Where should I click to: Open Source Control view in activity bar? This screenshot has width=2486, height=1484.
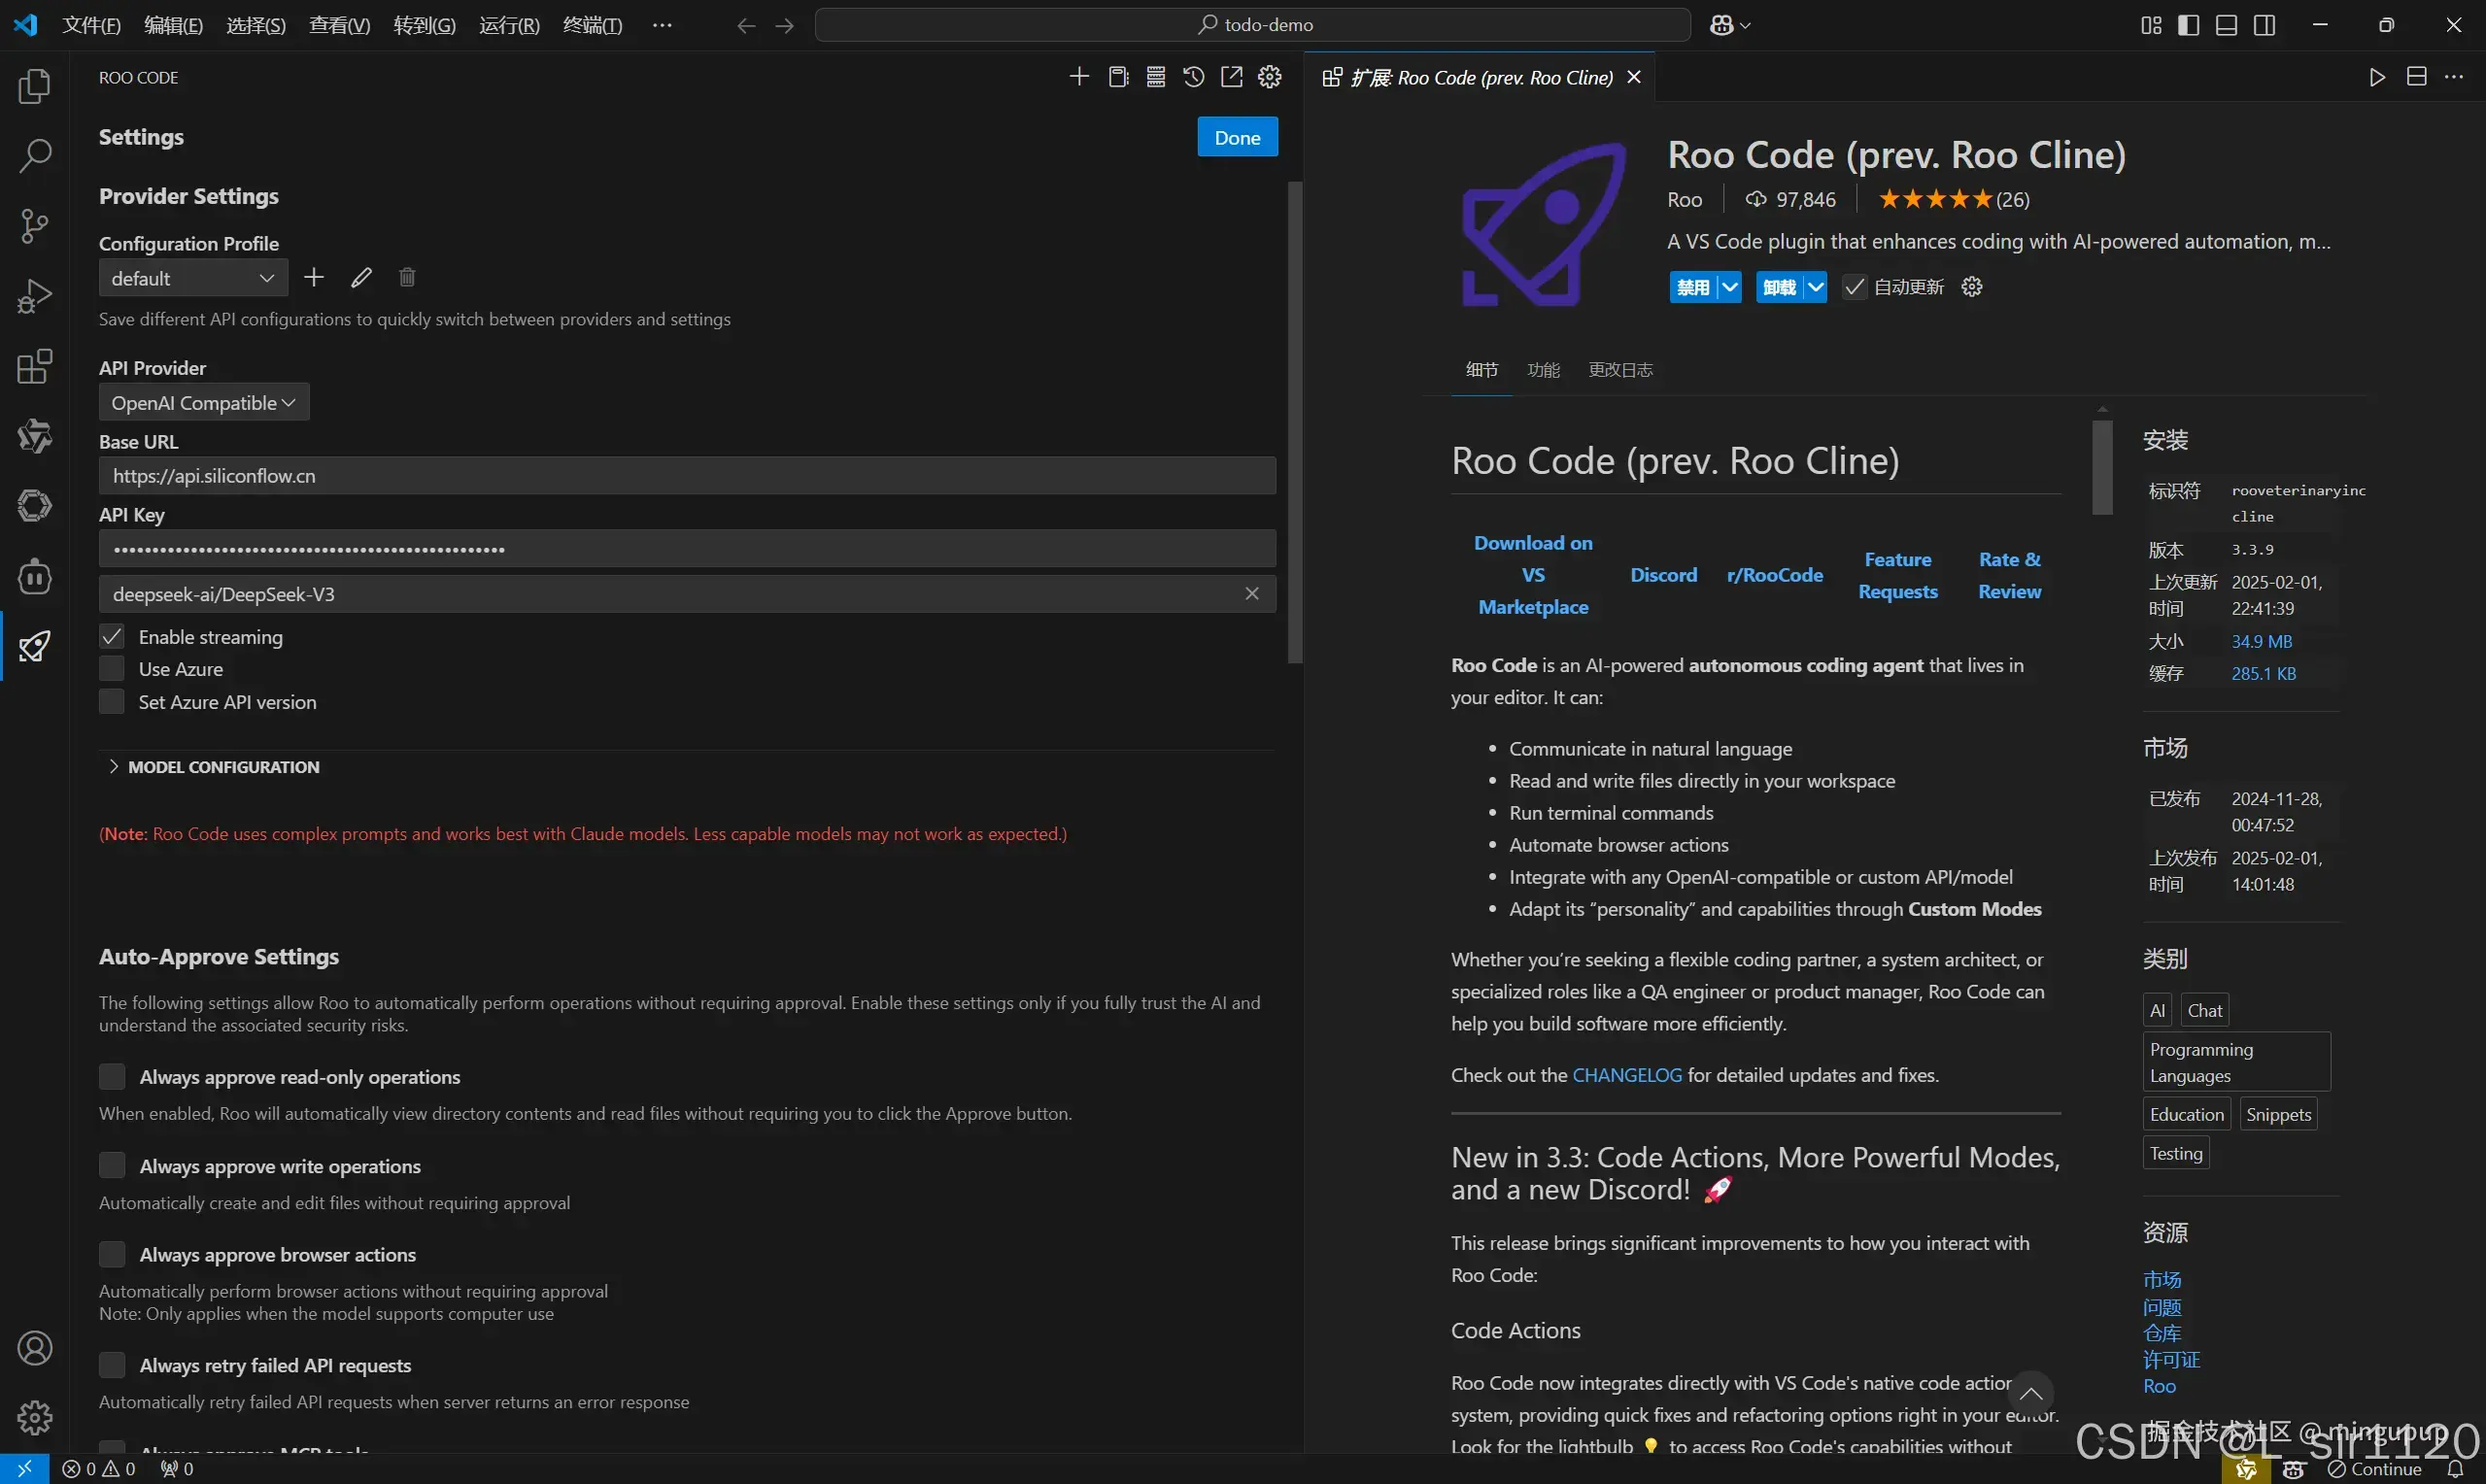pyautogui.click(x=35, y=226)
